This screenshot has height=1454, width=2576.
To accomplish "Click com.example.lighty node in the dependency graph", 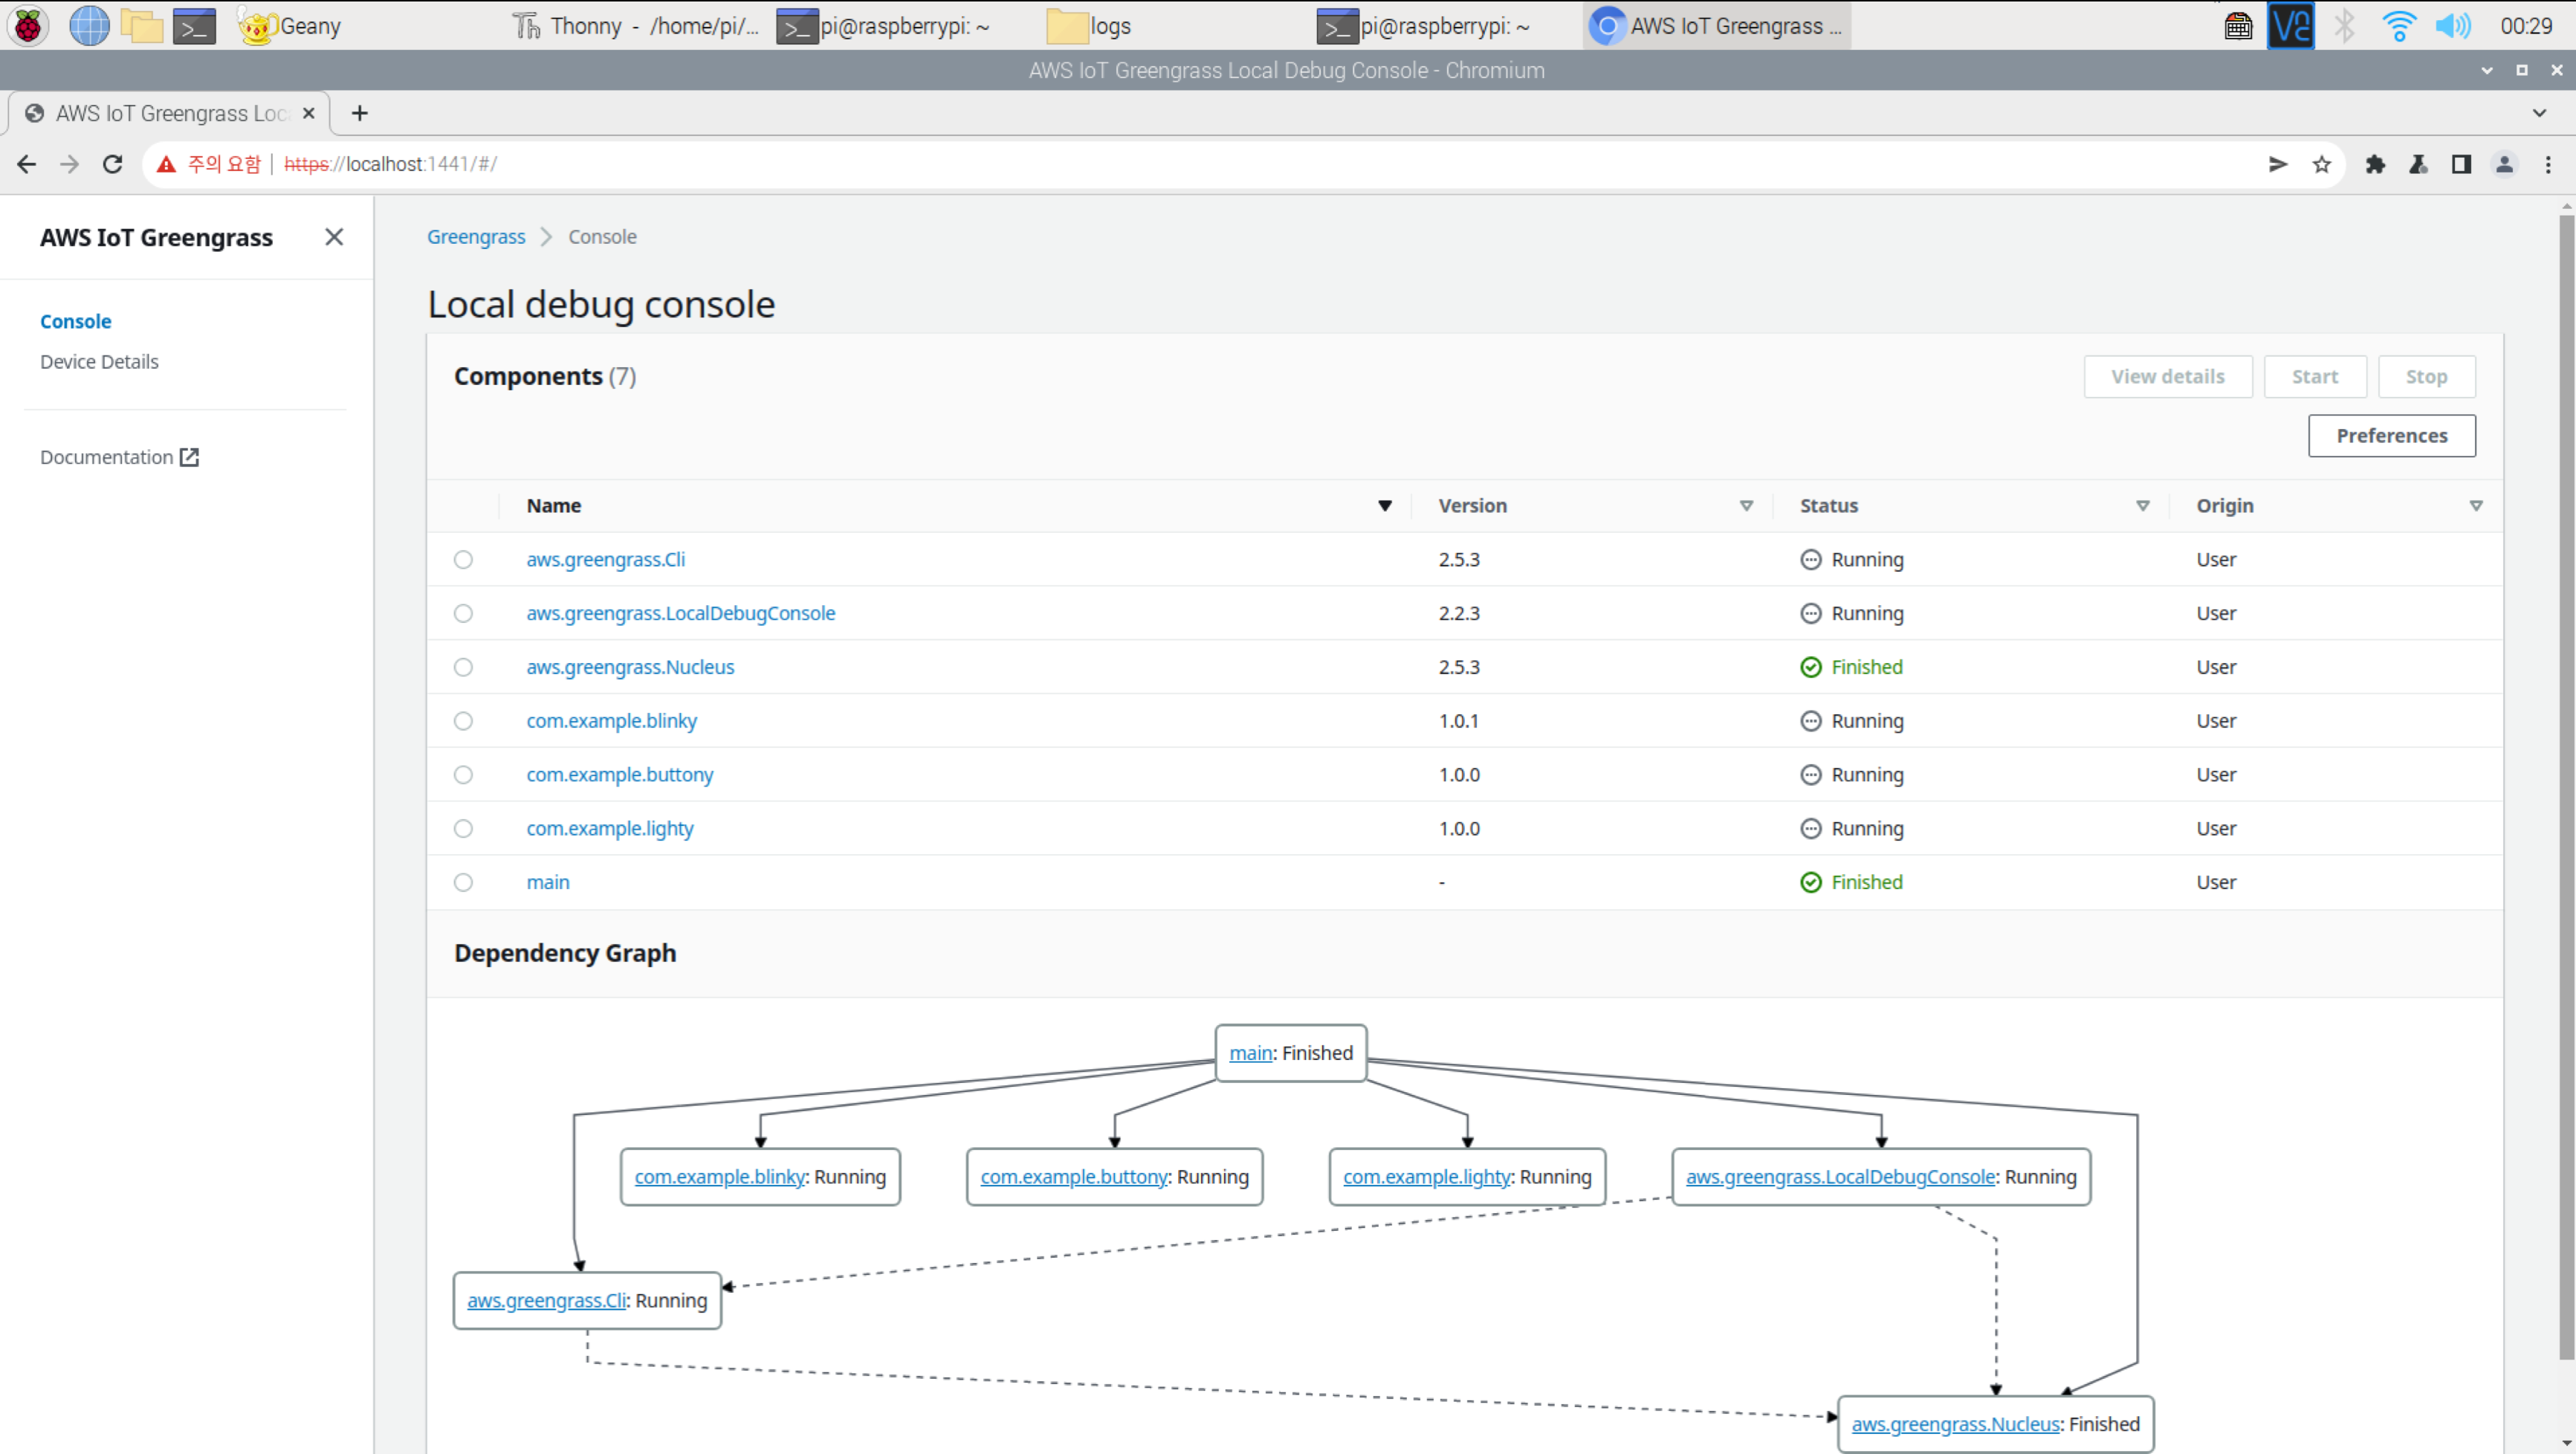I will (1467, 1177).
